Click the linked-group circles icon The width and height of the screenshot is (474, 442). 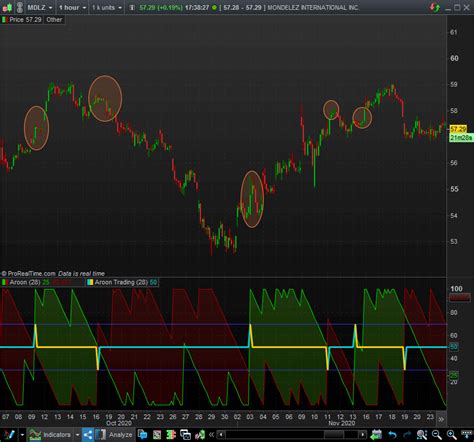20,7
